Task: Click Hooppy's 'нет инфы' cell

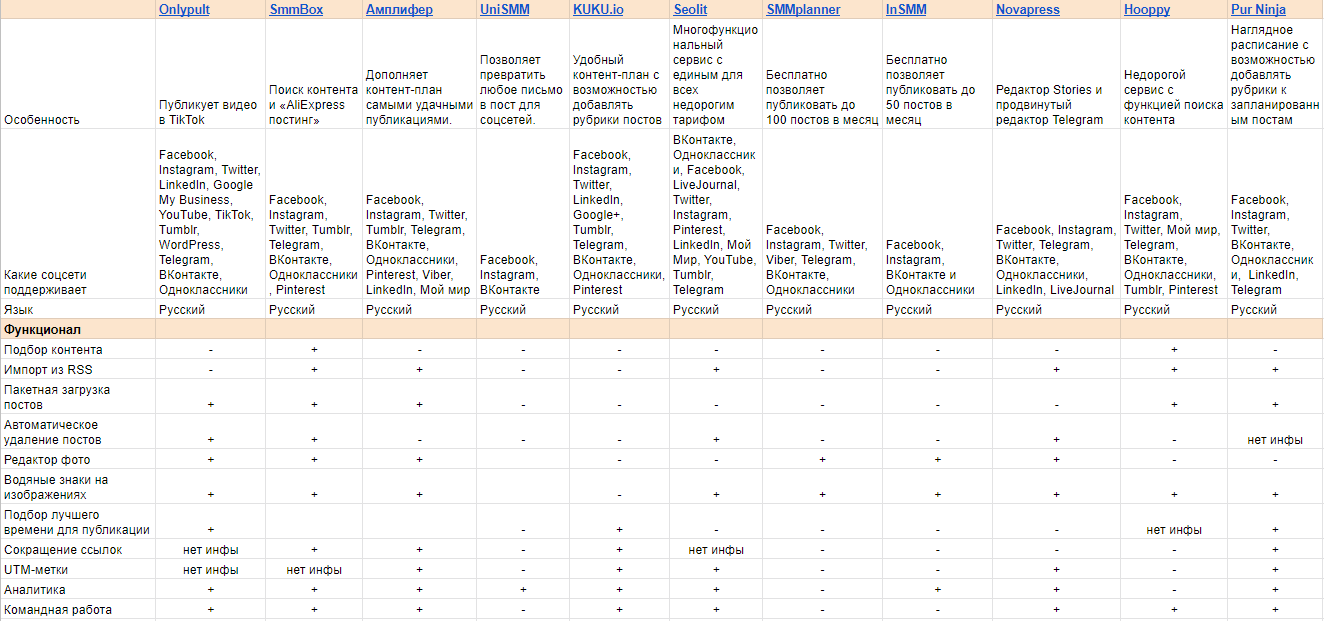Action: [1174, 530]
